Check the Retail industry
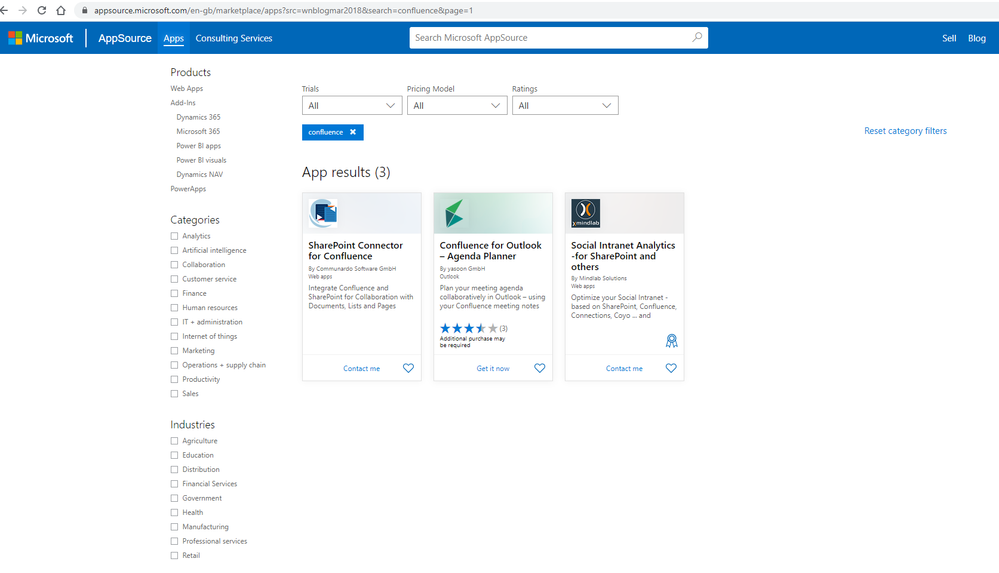The image size is (999, 573). (x=174, y=556)
